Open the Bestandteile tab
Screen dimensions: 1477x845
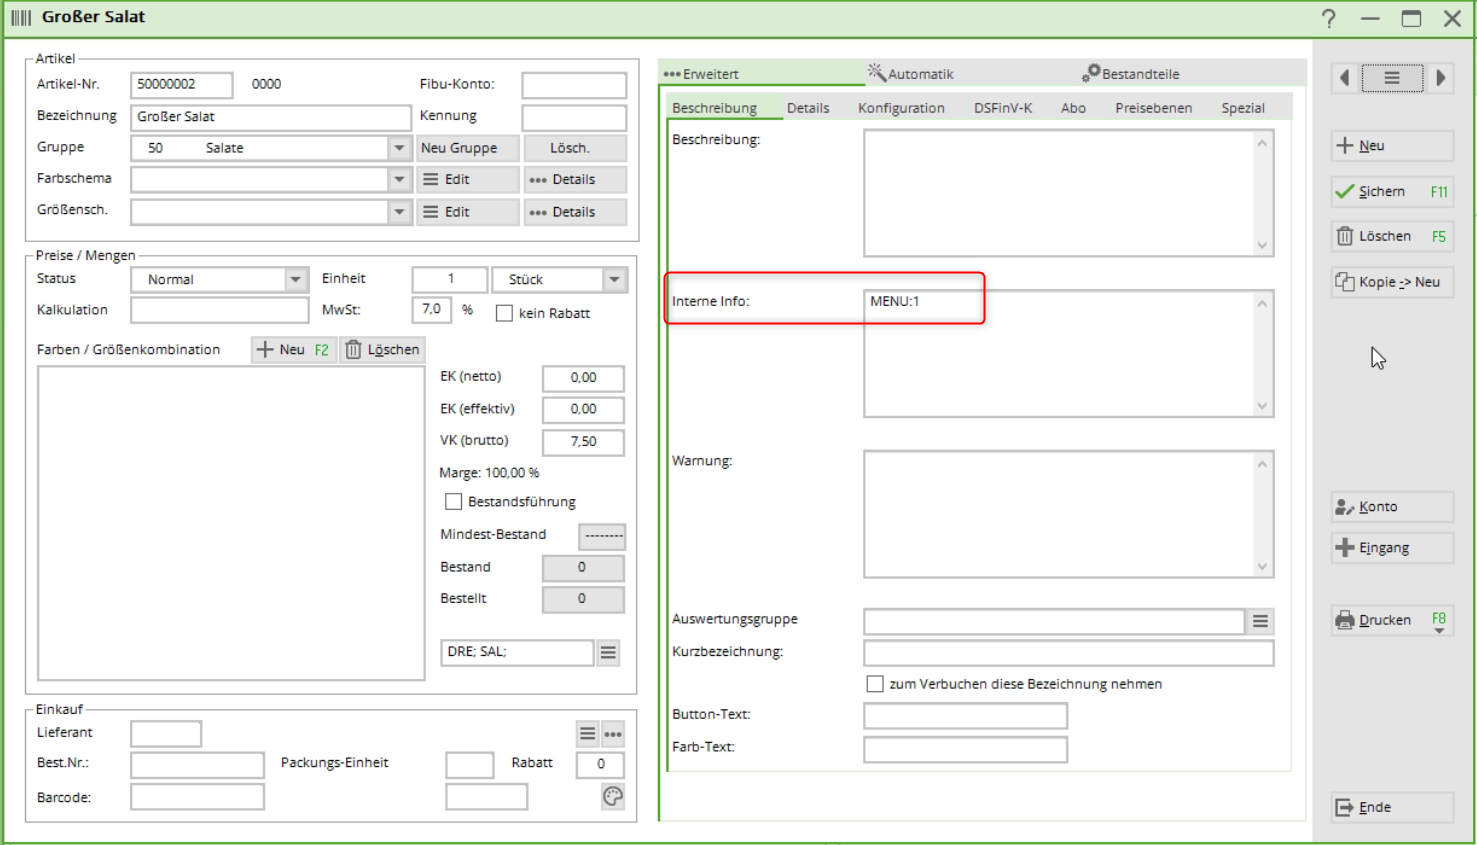tap(1131, 74)
